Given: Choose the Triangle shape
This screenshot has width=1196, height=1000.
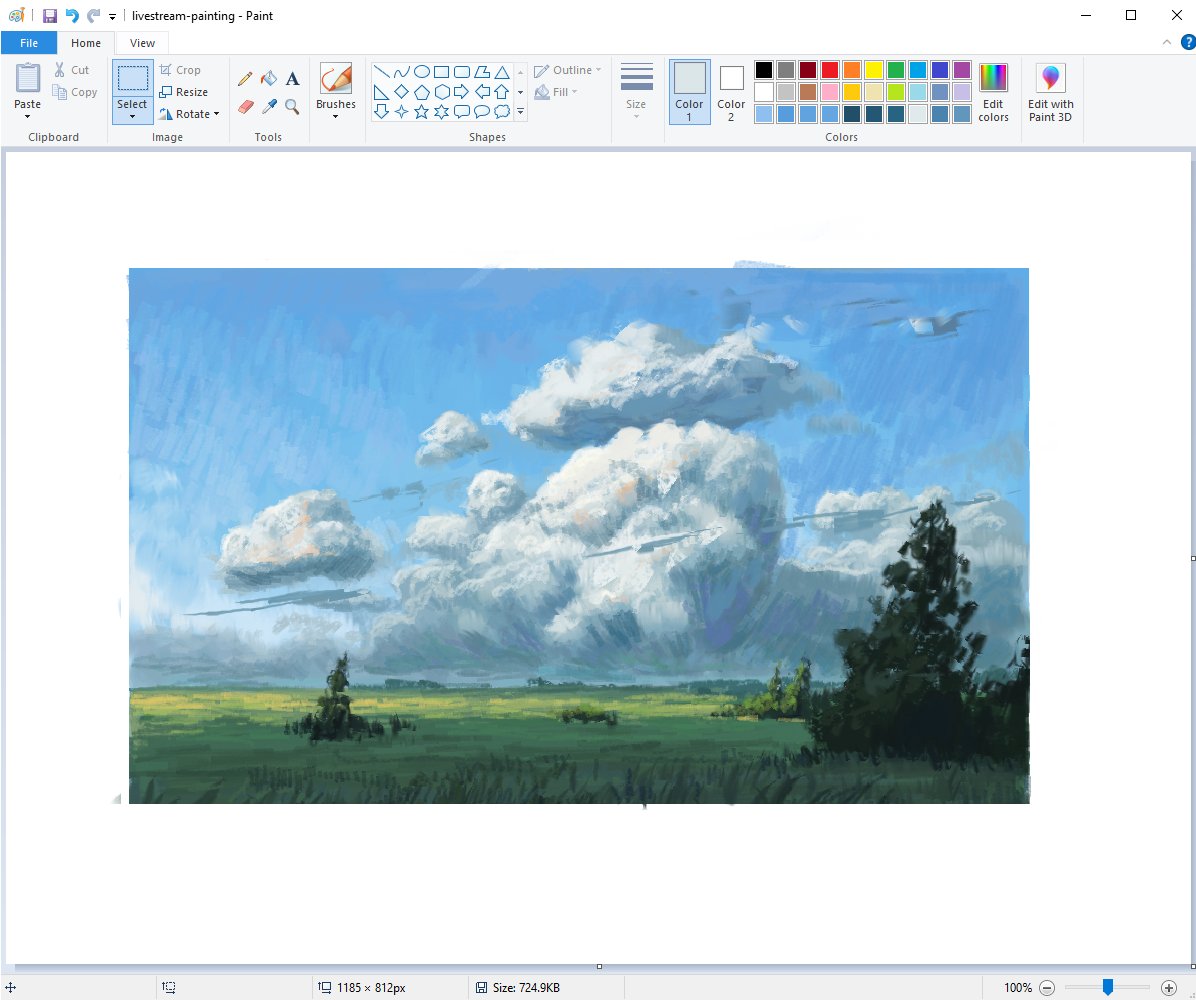Looking at the screenshot, I should point(502,72).
